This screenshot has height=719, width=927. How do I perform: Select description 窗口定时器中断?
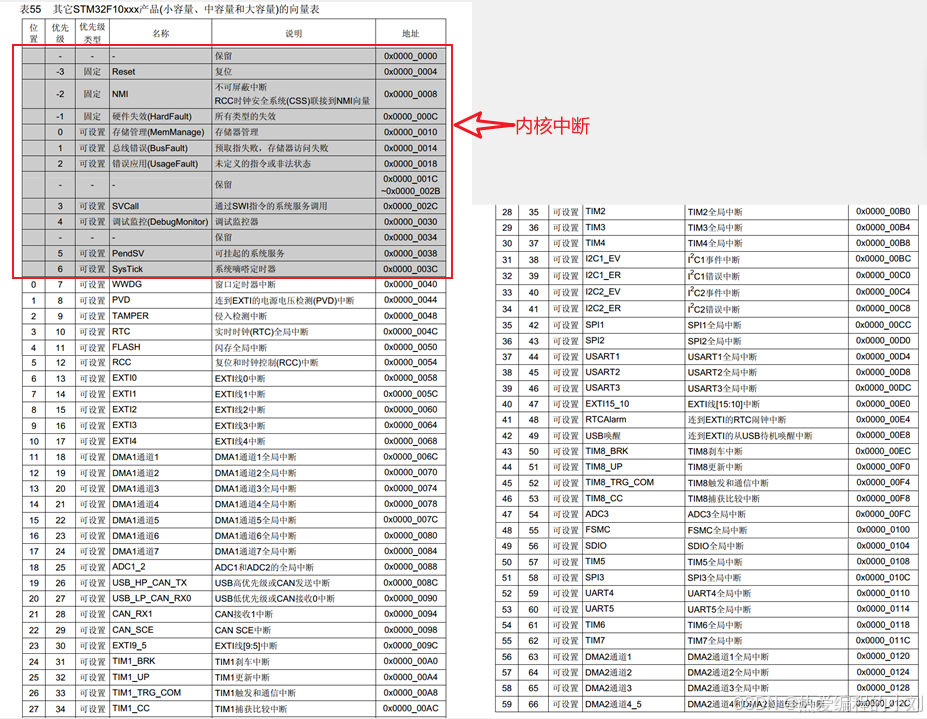[x=245, y=284]
